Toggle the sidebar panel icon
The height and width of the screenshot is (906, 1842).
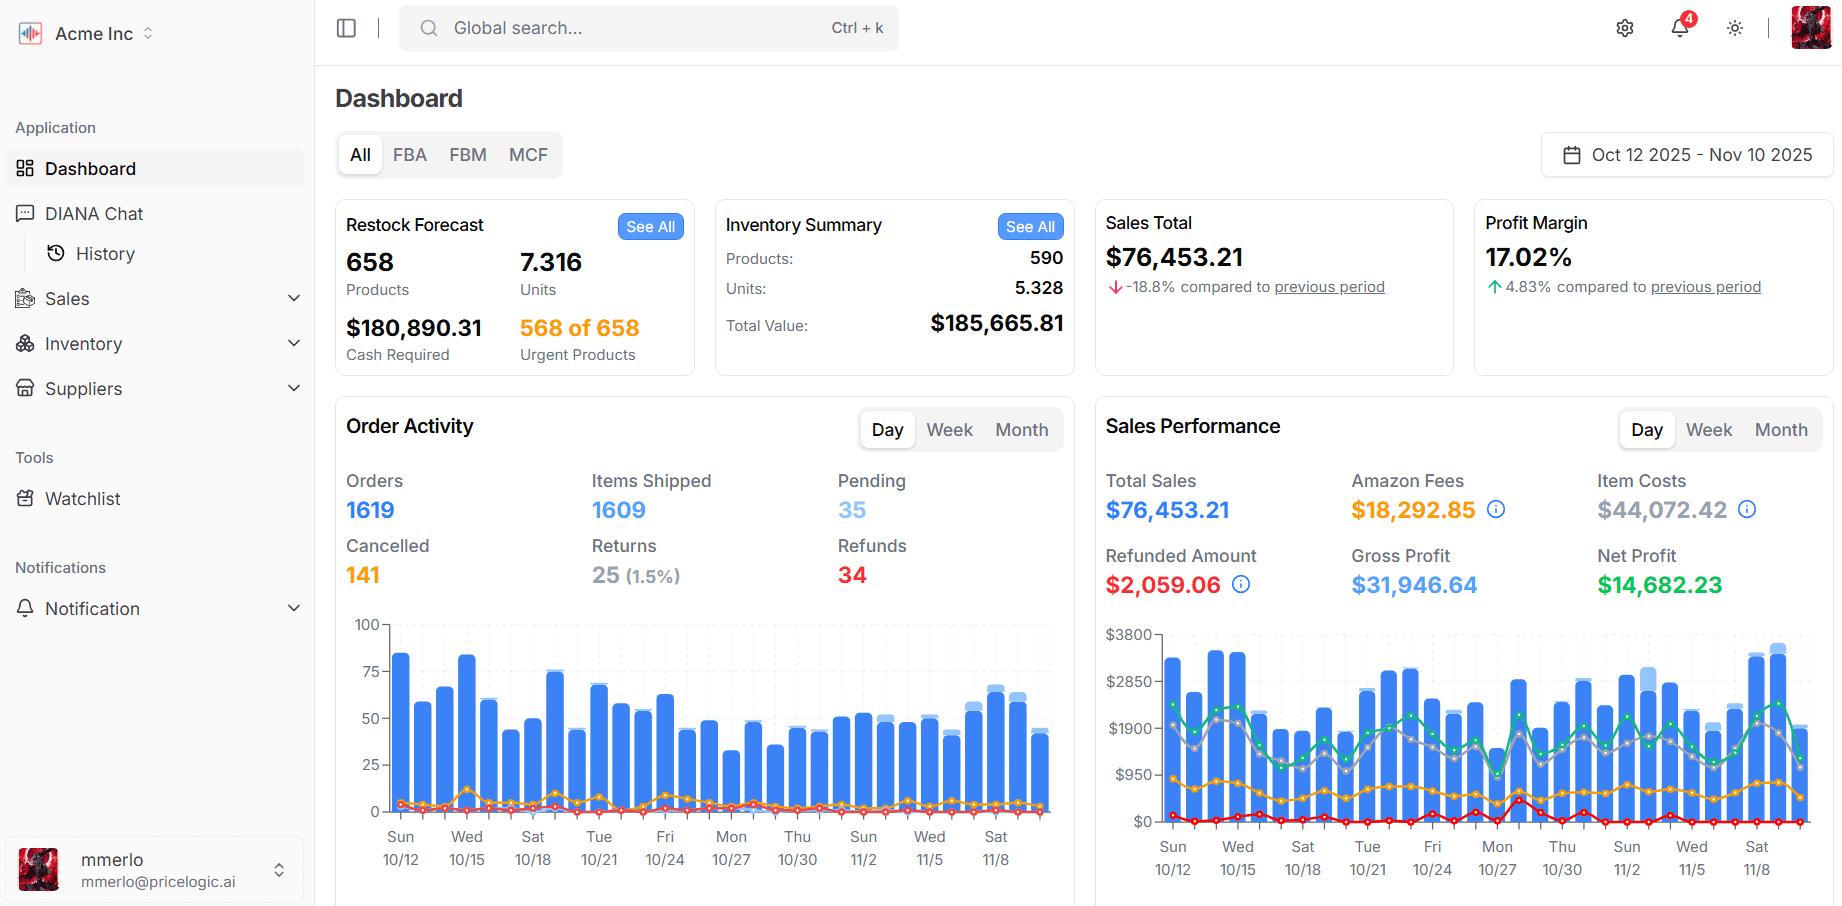coord(346,28)
